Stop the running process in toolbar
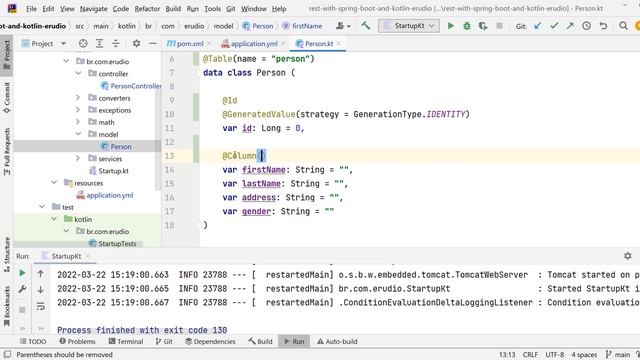 point(499,26)
